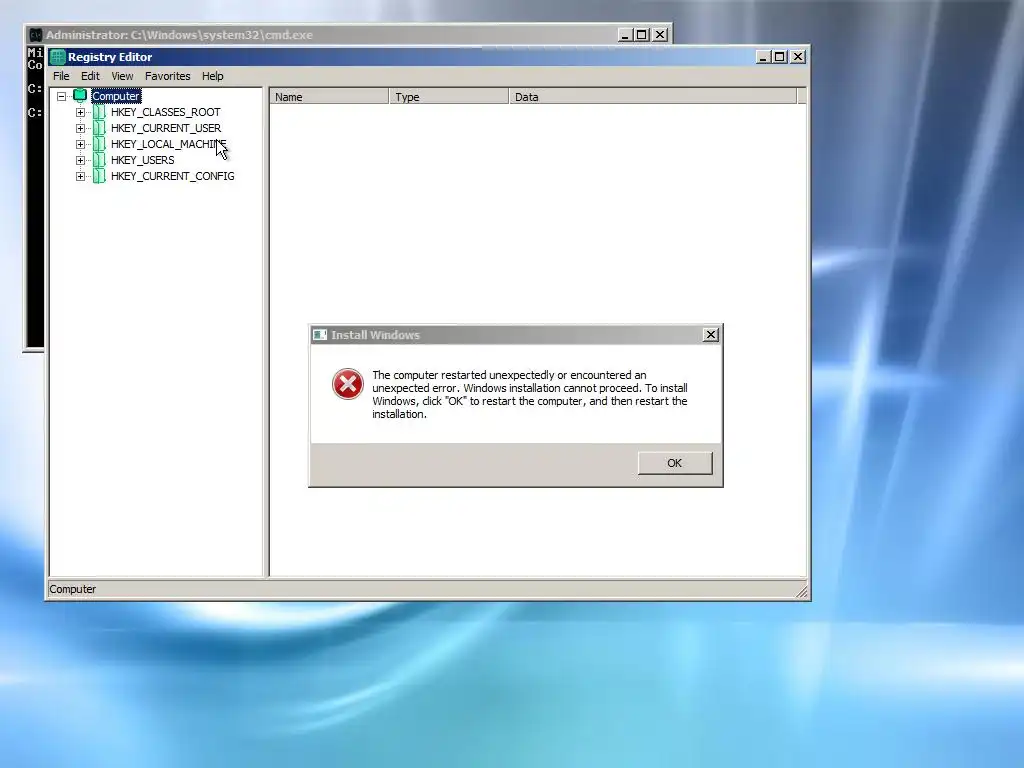This screenshot has width=1024, height=768.
Task: Expand HKEY_CURRENT_CONFIG key
Action: click(x=80, y=176)
